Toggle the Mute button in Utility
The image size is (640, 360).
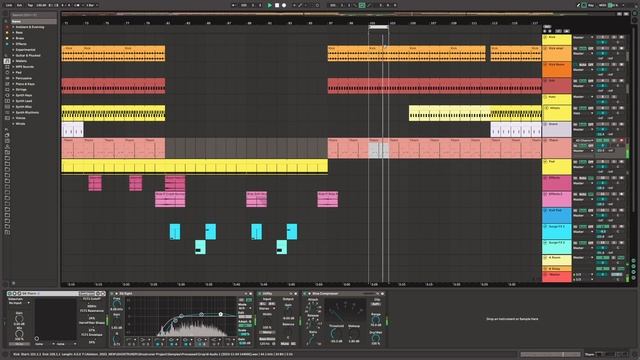[x=285, y=344]
